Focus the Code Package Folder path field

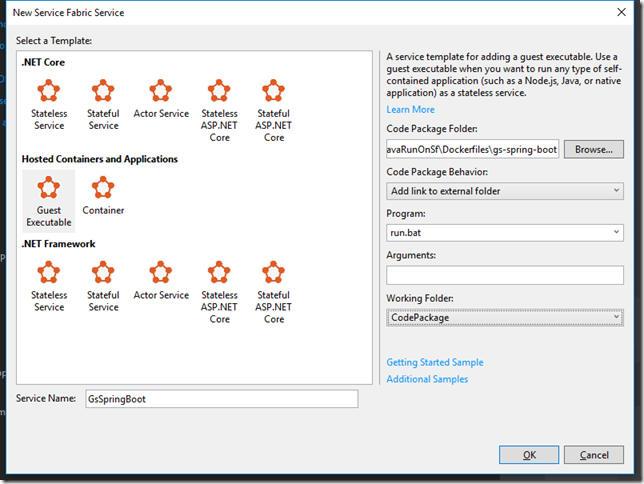coord(472,150)
